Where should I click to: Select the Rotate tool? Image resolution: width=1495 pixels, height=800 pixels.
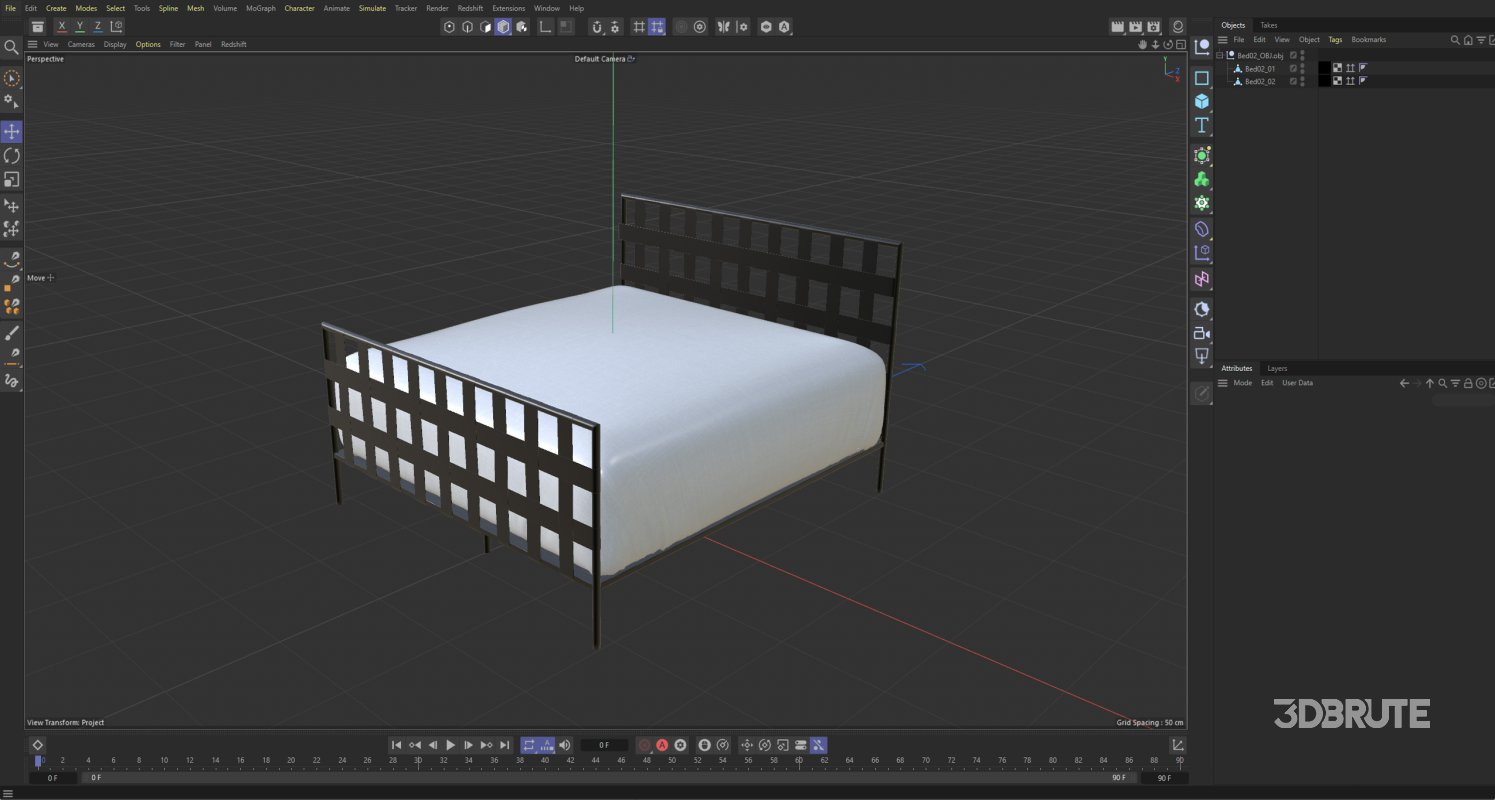coord(12,156)
